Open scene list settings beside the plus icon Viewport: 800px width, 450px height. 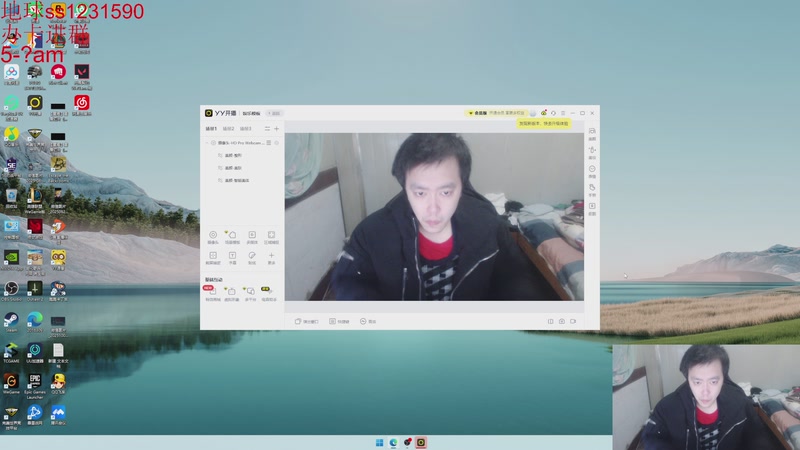267,129
